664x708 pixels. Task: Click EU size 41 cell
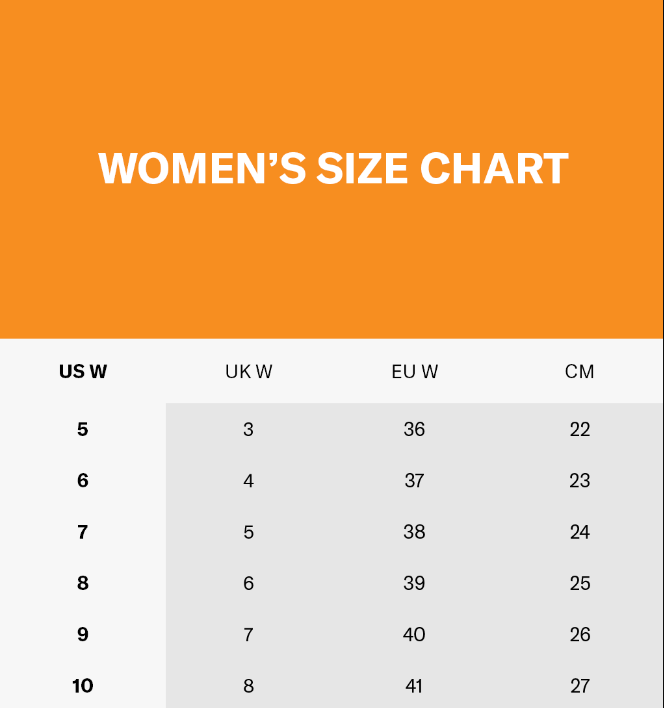tap(414, 686)
